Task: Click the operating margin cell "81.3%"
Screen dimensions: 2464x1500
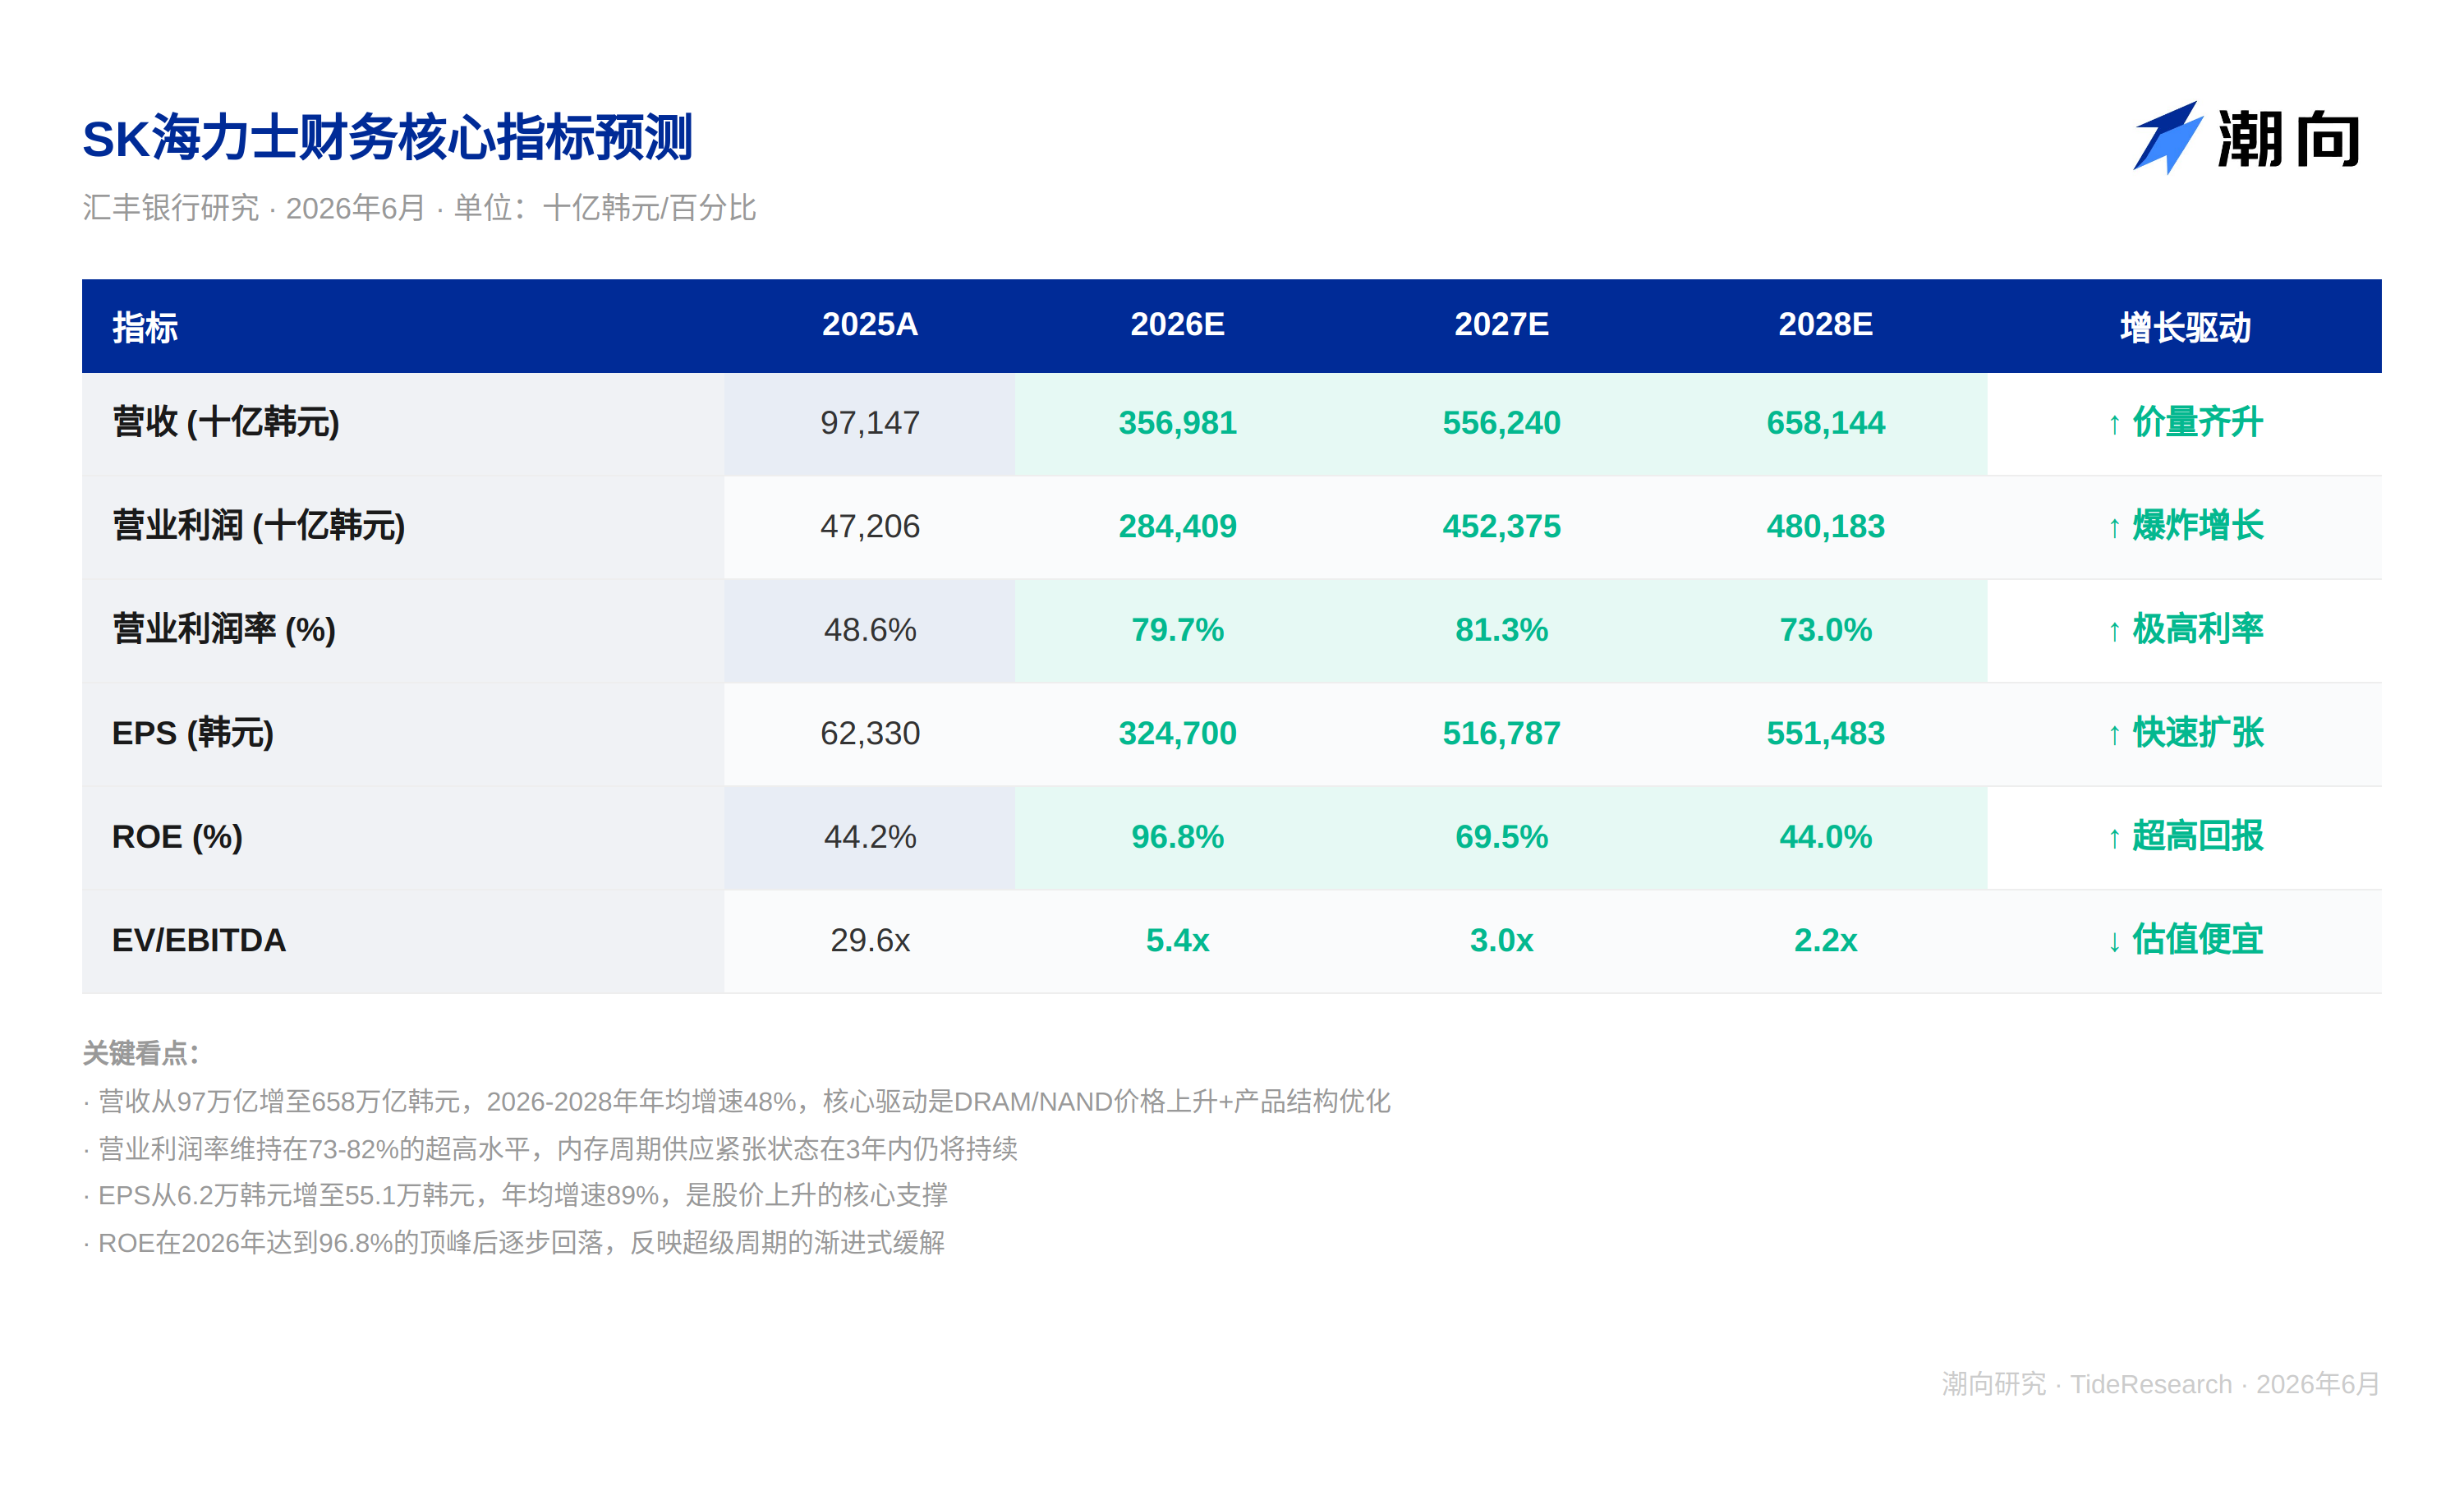Action: point(1501,630)
